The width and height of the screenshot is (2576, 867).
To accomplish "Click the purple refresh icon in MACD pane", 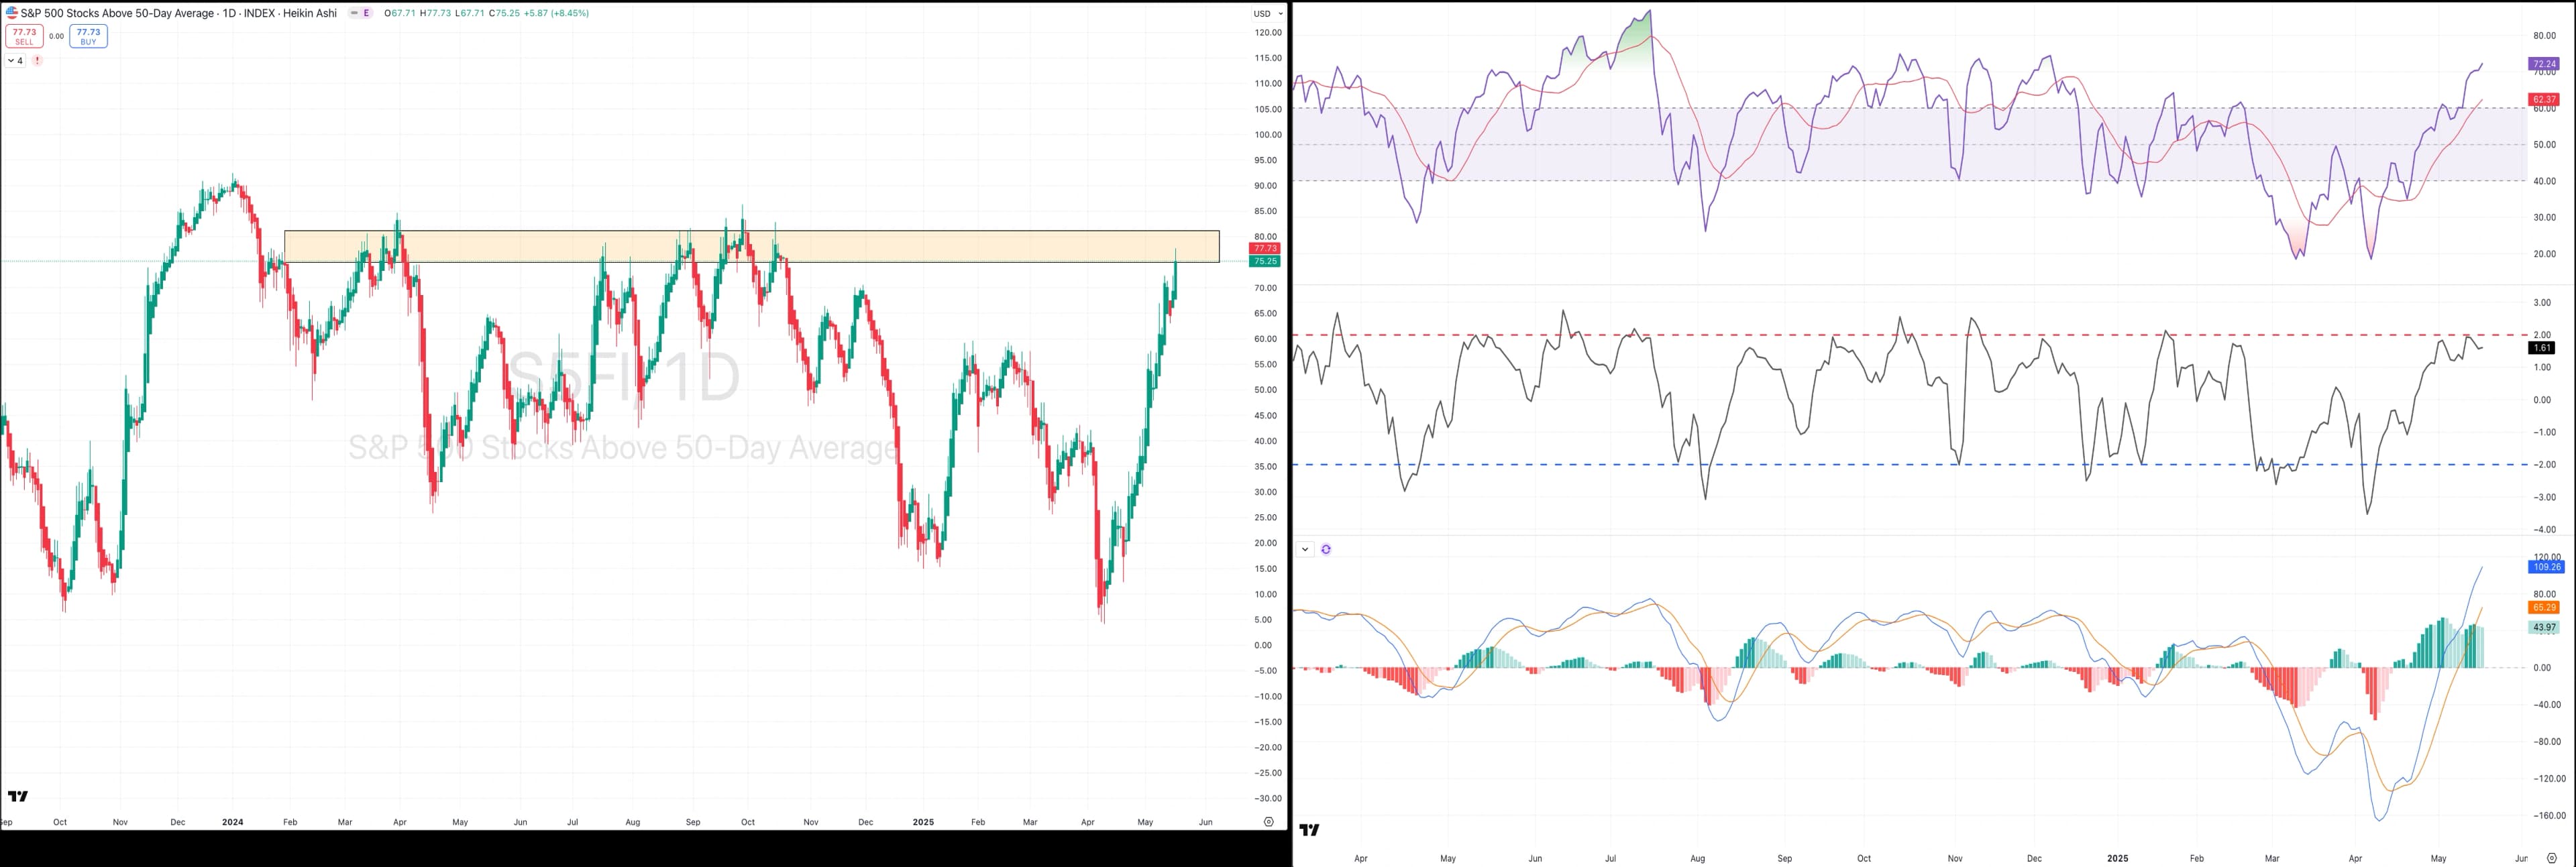I will pyautogui.click(x=1326, y=549).
